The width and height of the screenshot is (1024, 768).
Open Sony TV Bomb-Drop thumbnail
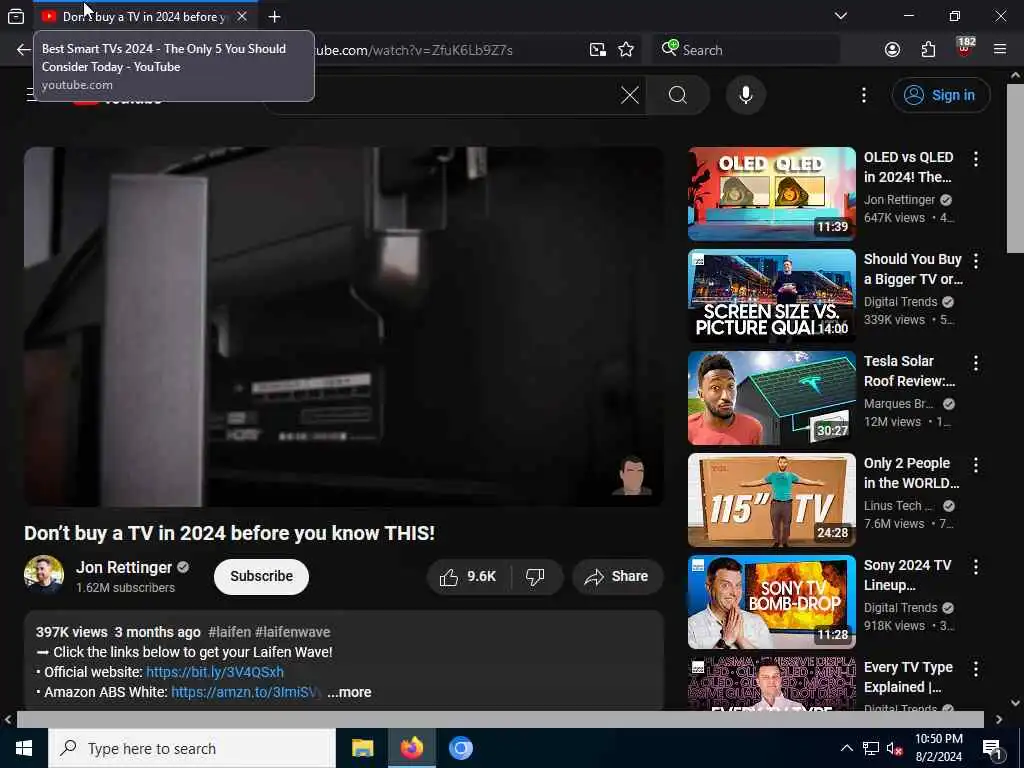click(x=771, y=601)
